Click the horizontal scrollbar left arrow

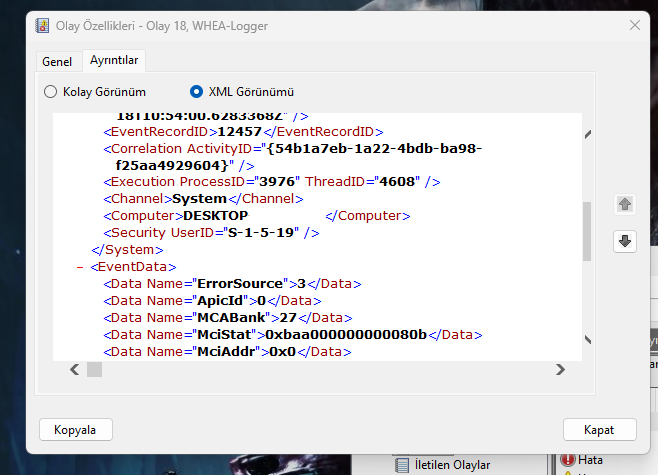(75, 370)
